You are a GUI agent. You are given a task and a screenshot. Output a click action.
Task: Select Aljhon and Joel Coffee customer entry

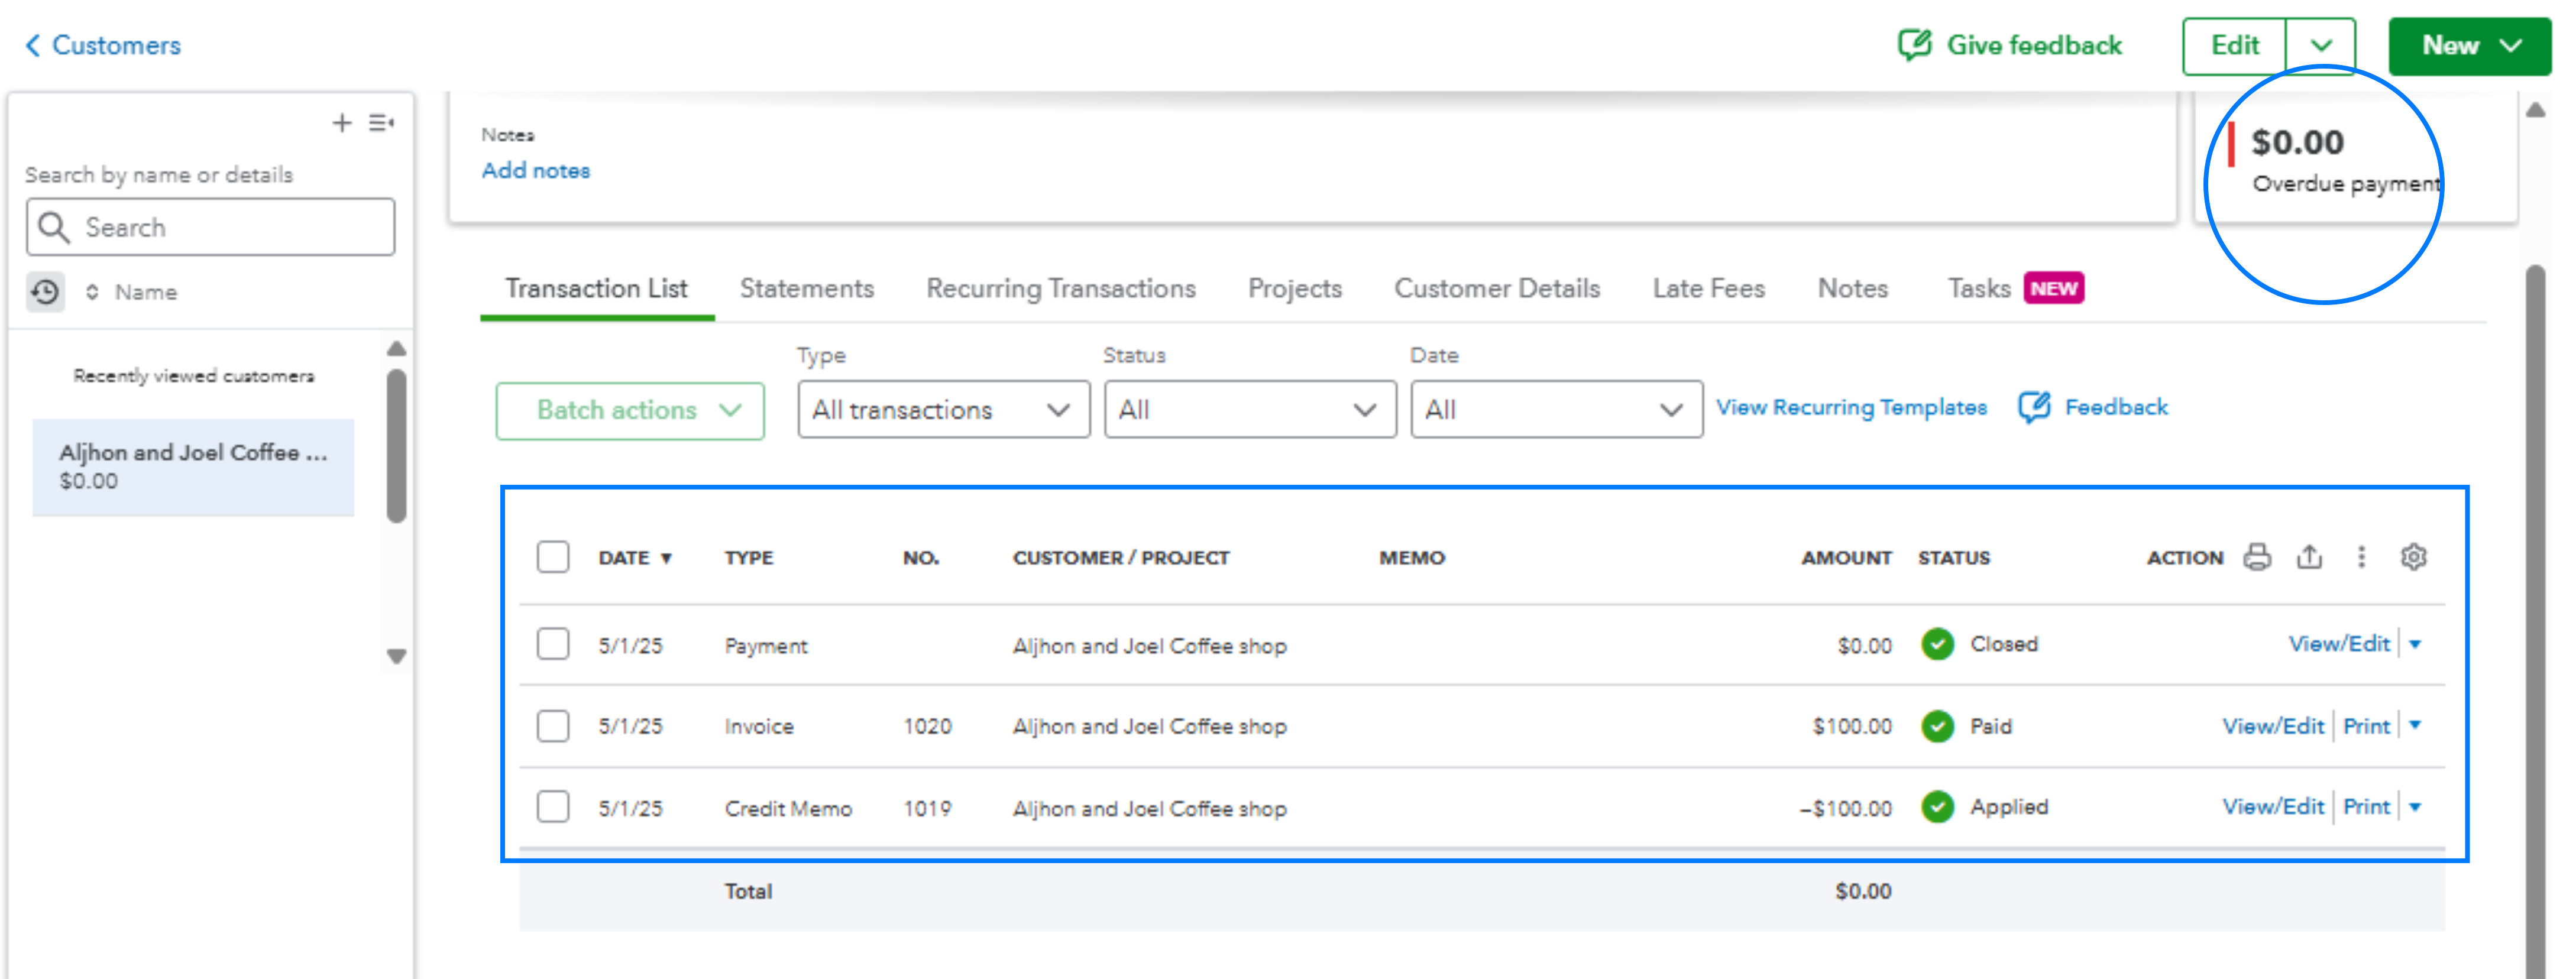tap(193, 467)
